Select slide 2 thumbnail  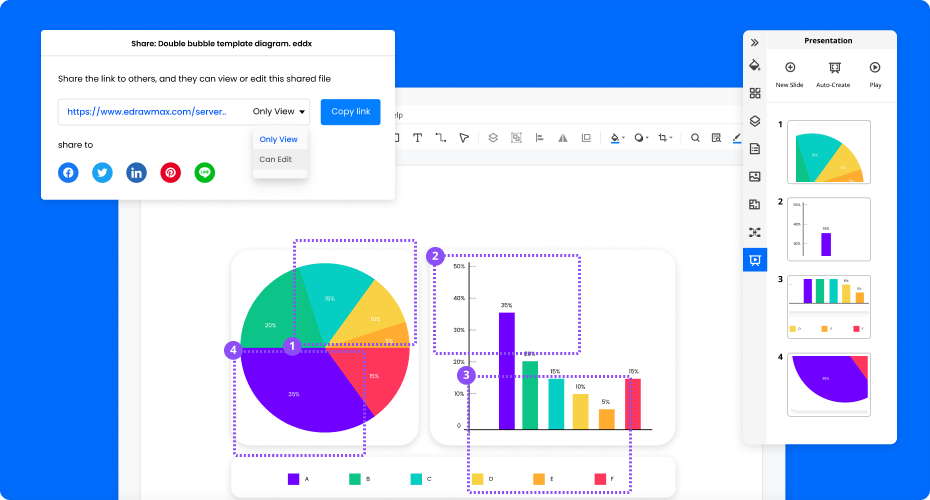pos(829,229)
